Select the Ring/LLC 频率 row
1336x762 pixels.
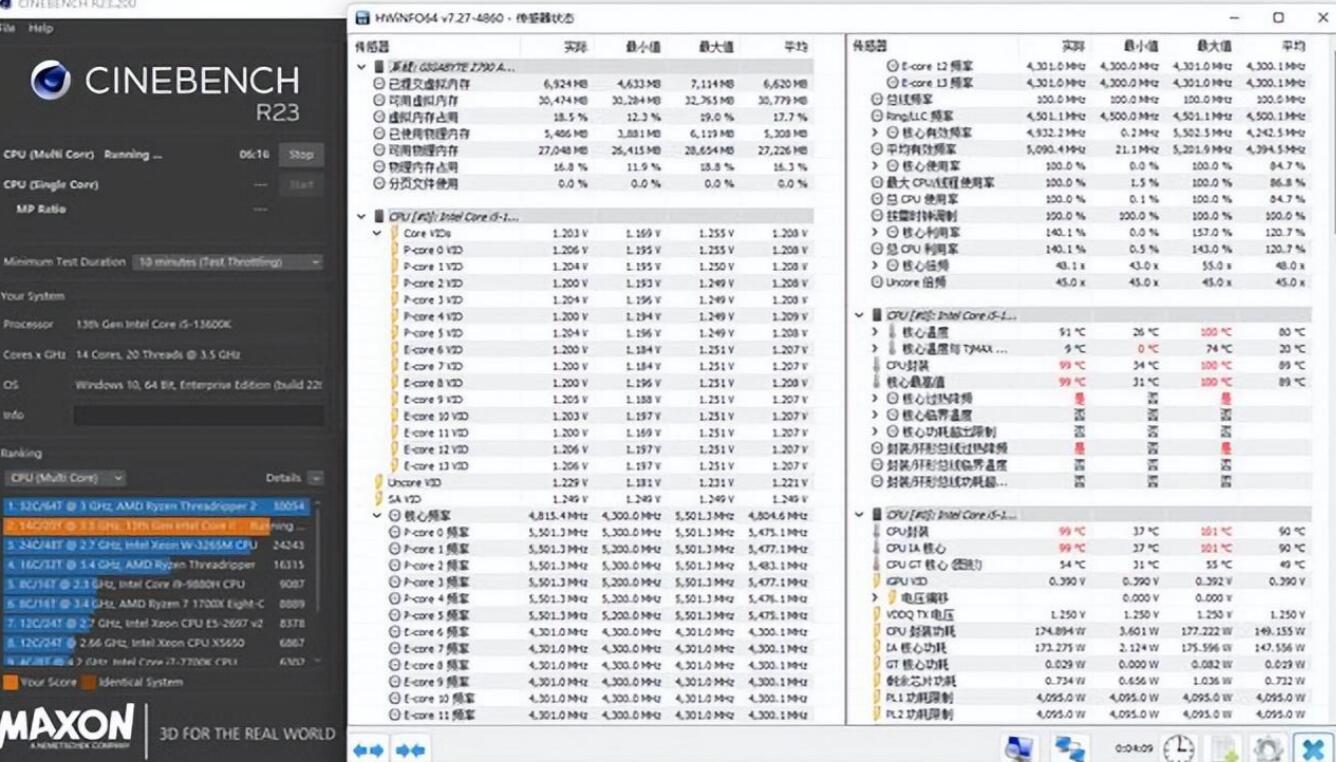point(1089,116)
